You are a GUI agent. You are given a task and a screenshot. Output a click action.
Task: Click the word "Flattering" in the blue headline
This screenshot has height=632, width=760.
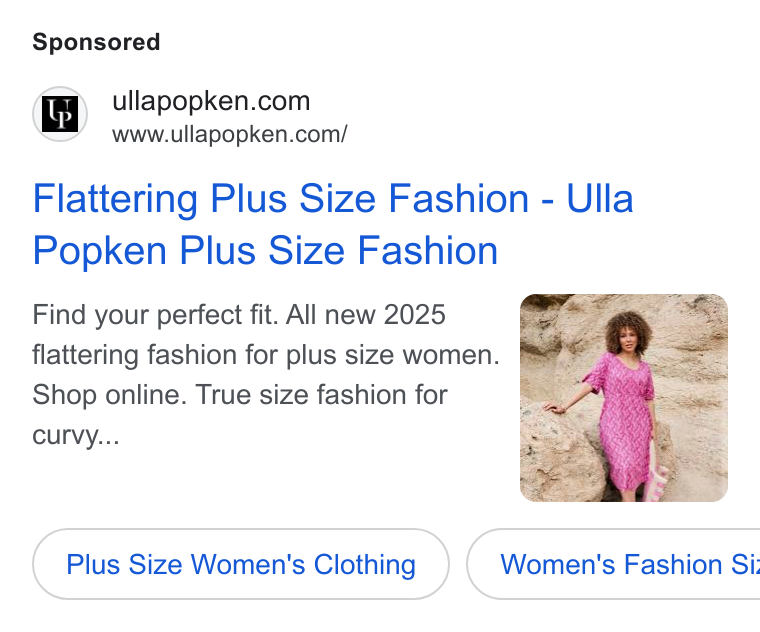click(115, 199)
